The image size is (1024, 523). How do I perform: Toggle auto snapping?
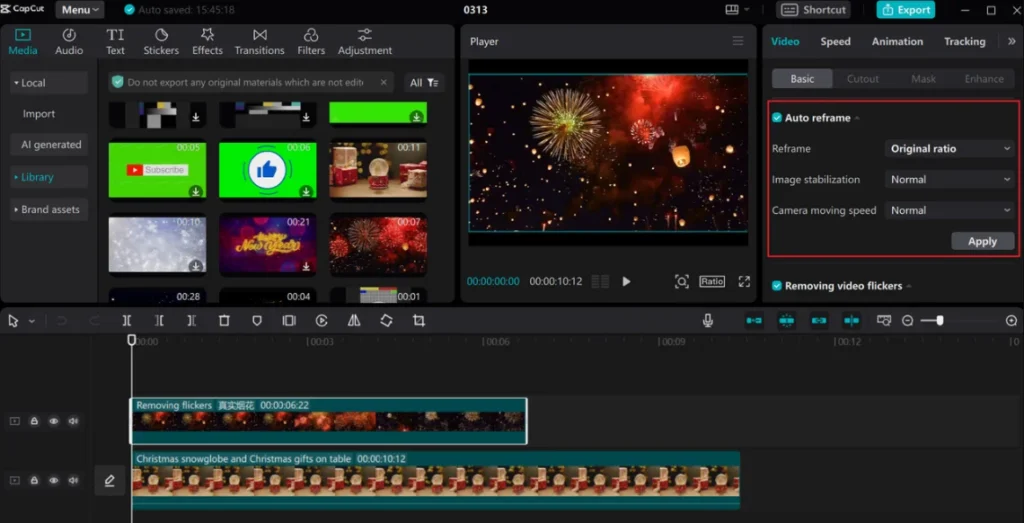786,321
